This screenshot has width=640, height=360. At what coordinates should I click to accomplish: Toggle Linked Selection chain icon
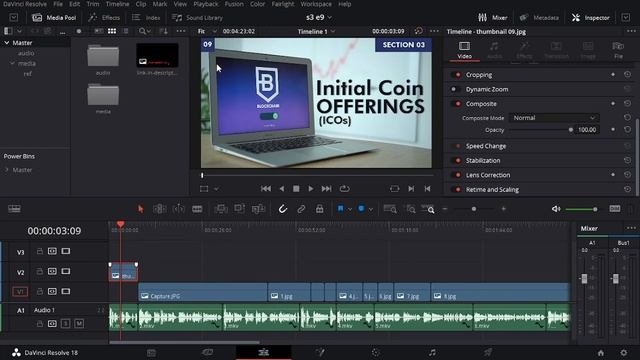click(301, 209)
